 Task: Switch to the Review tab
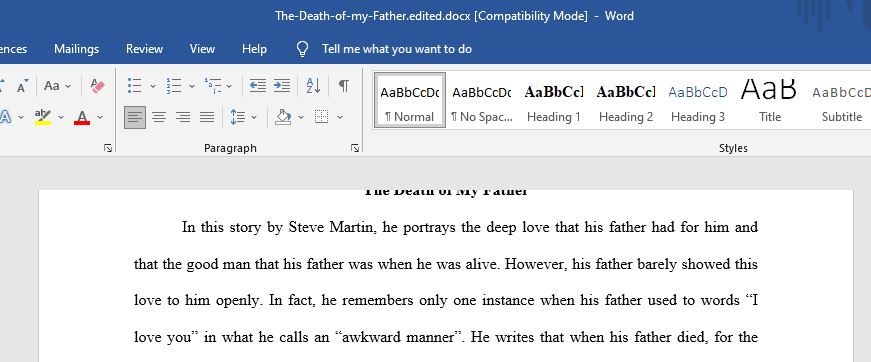click(144, 49)
